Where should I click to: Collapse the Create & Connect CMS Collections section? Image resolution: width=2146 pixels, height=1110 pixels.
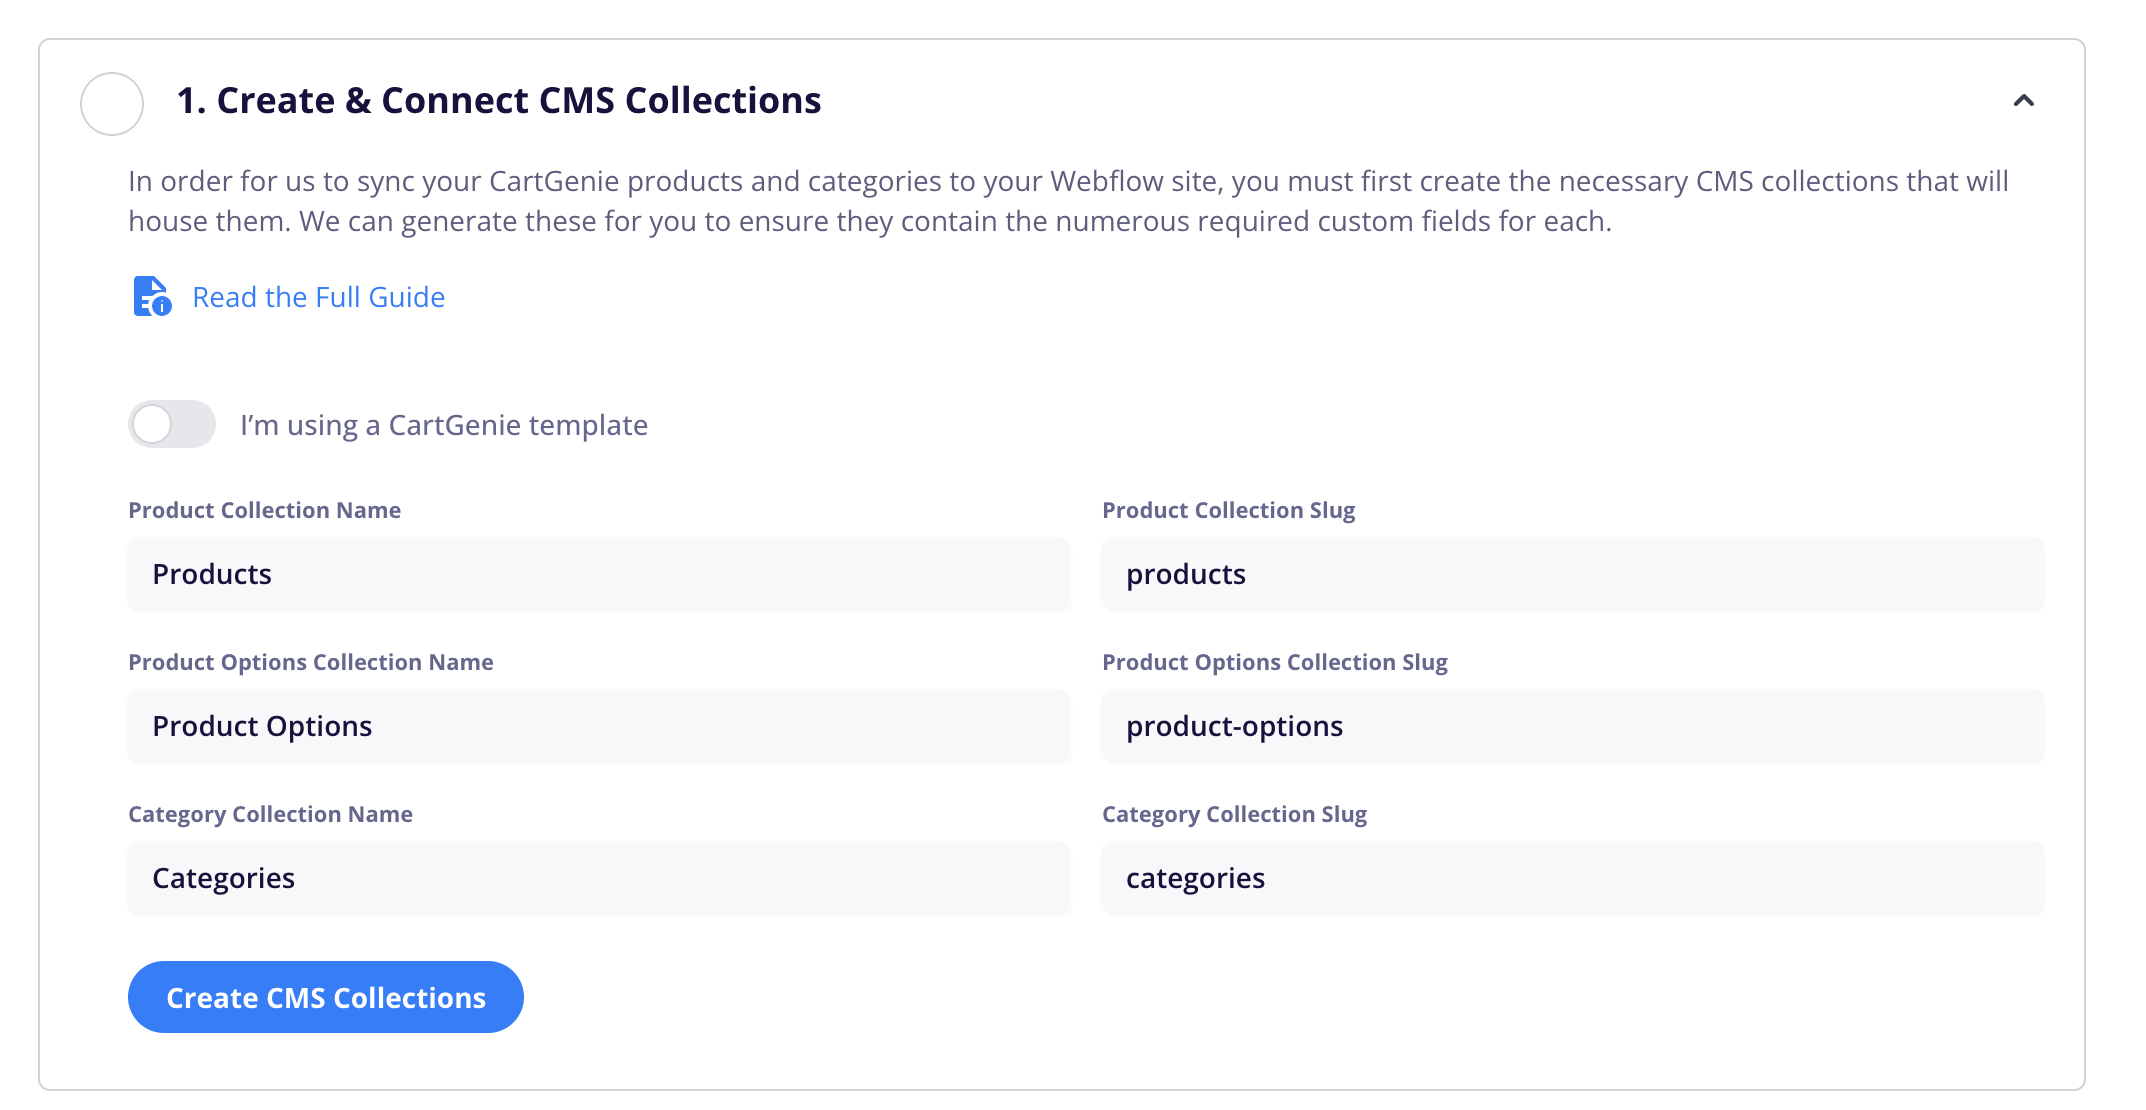pos(2023,101)
